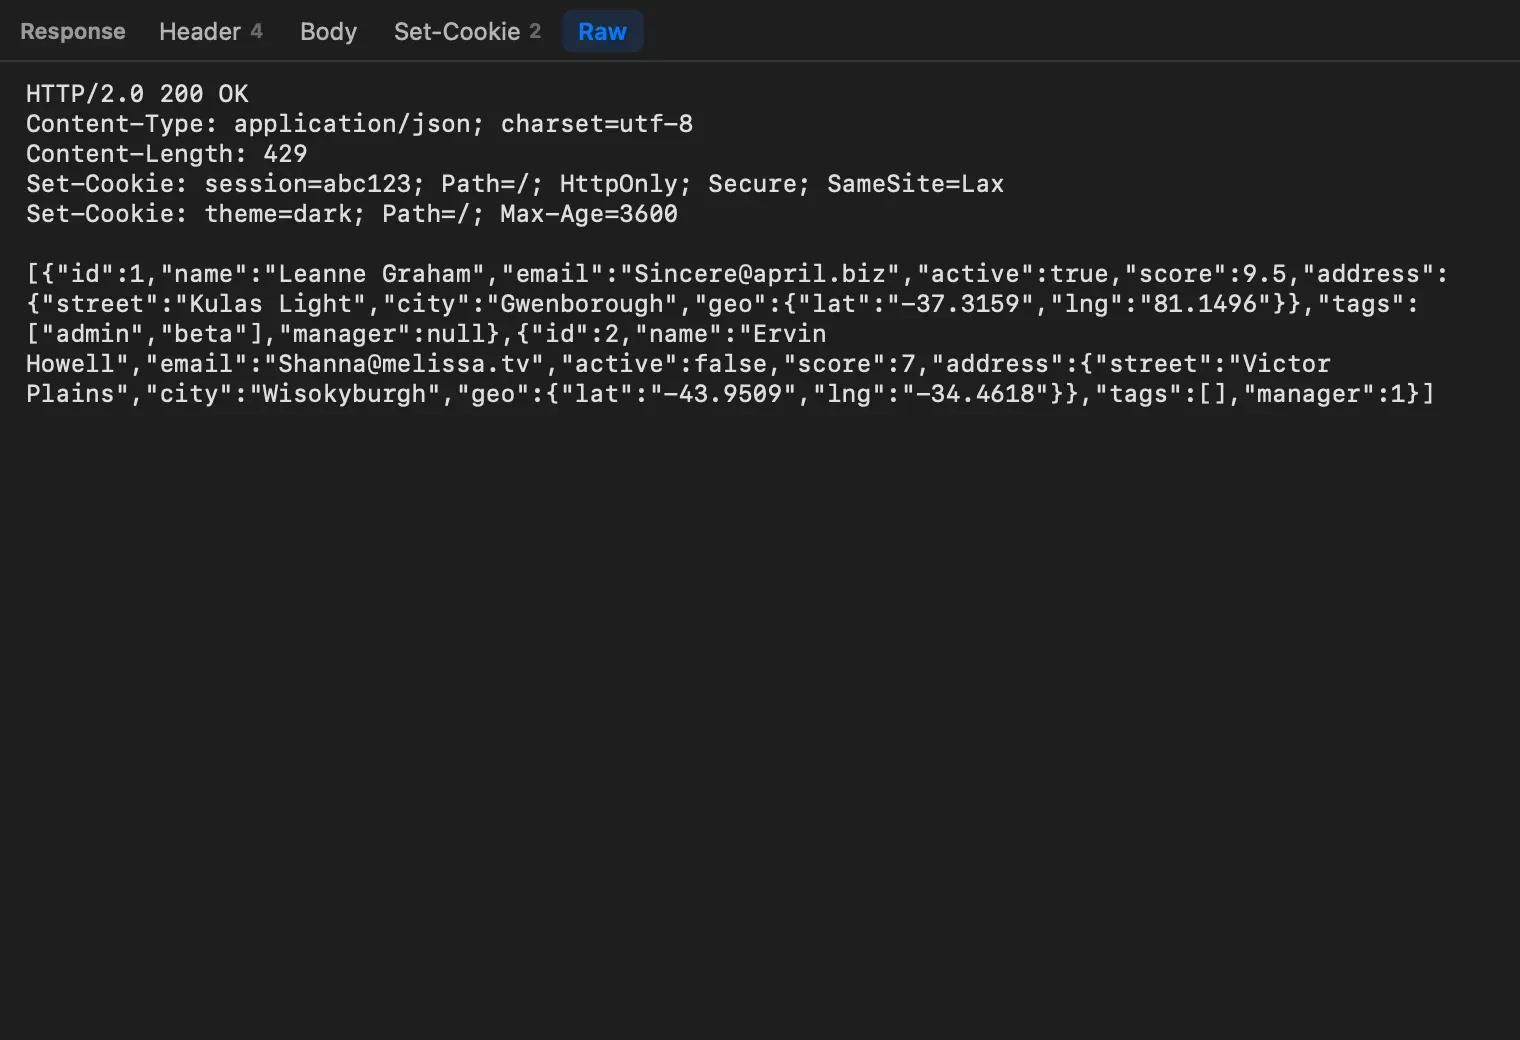Open the Body tab
This screenshot has height=1040, width=1520.
pyautogui.click(x=328, y=31)
